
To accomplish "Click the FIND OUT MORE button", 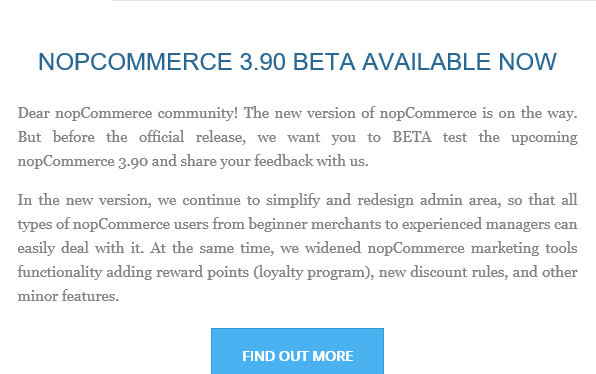I will [x=297, y=351].
